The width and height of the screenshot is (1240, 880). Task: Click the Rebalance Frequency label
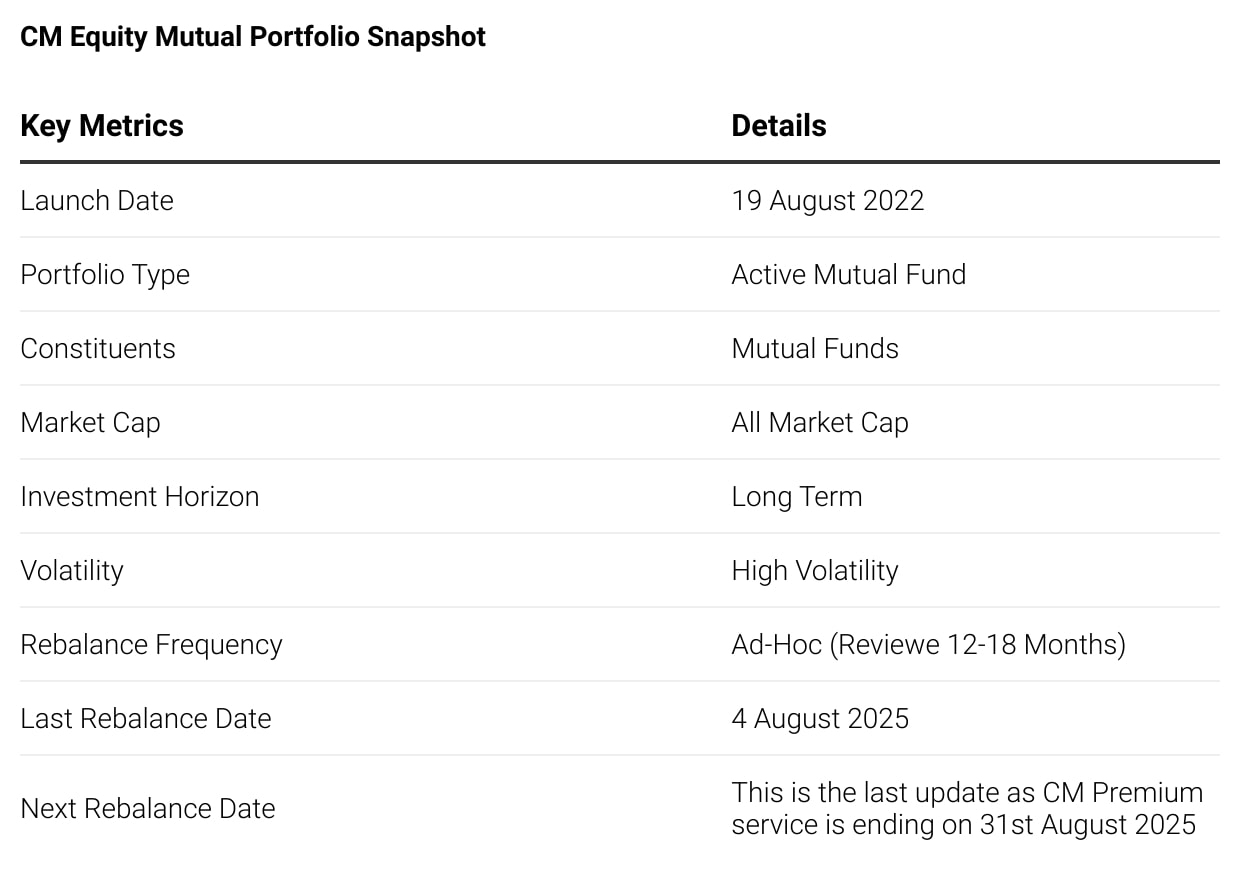(151, 645)
